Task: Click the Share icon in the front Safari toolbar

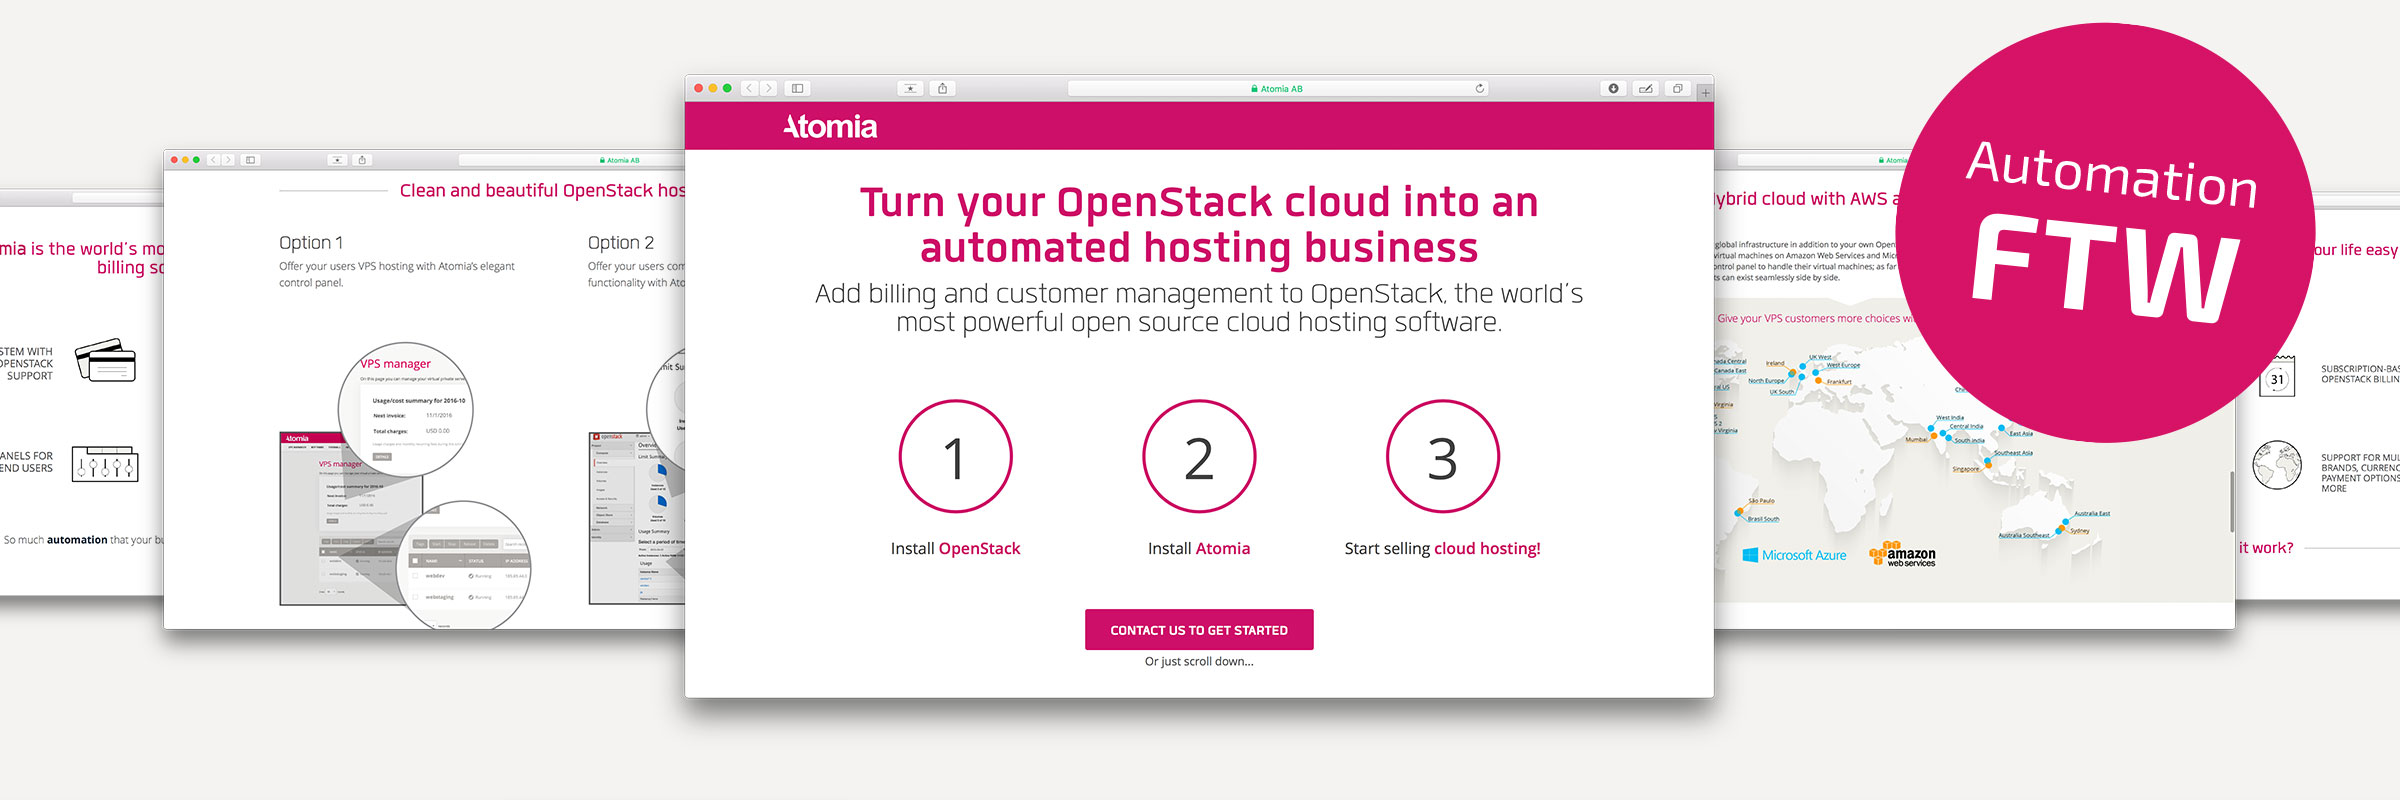Action: coord(942,89)
